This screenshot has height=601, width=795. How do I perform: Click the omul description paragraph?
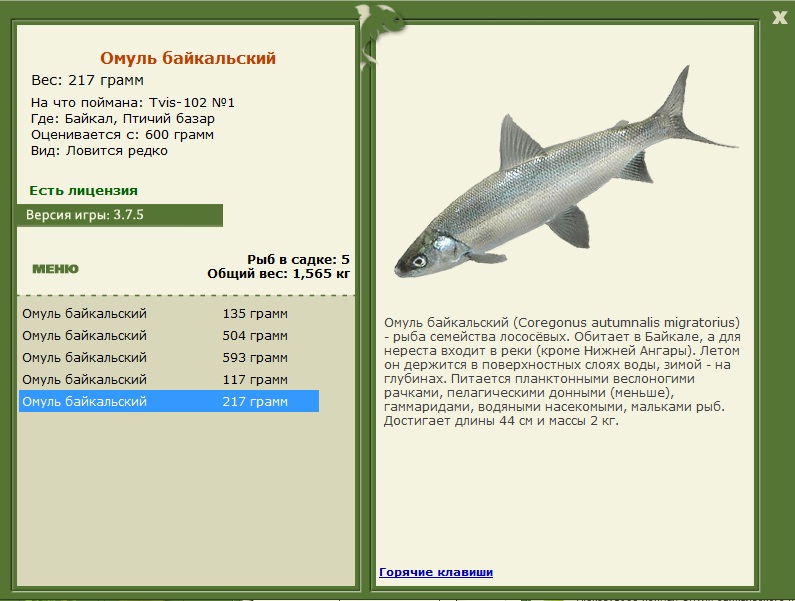click(x=562, y=372)
